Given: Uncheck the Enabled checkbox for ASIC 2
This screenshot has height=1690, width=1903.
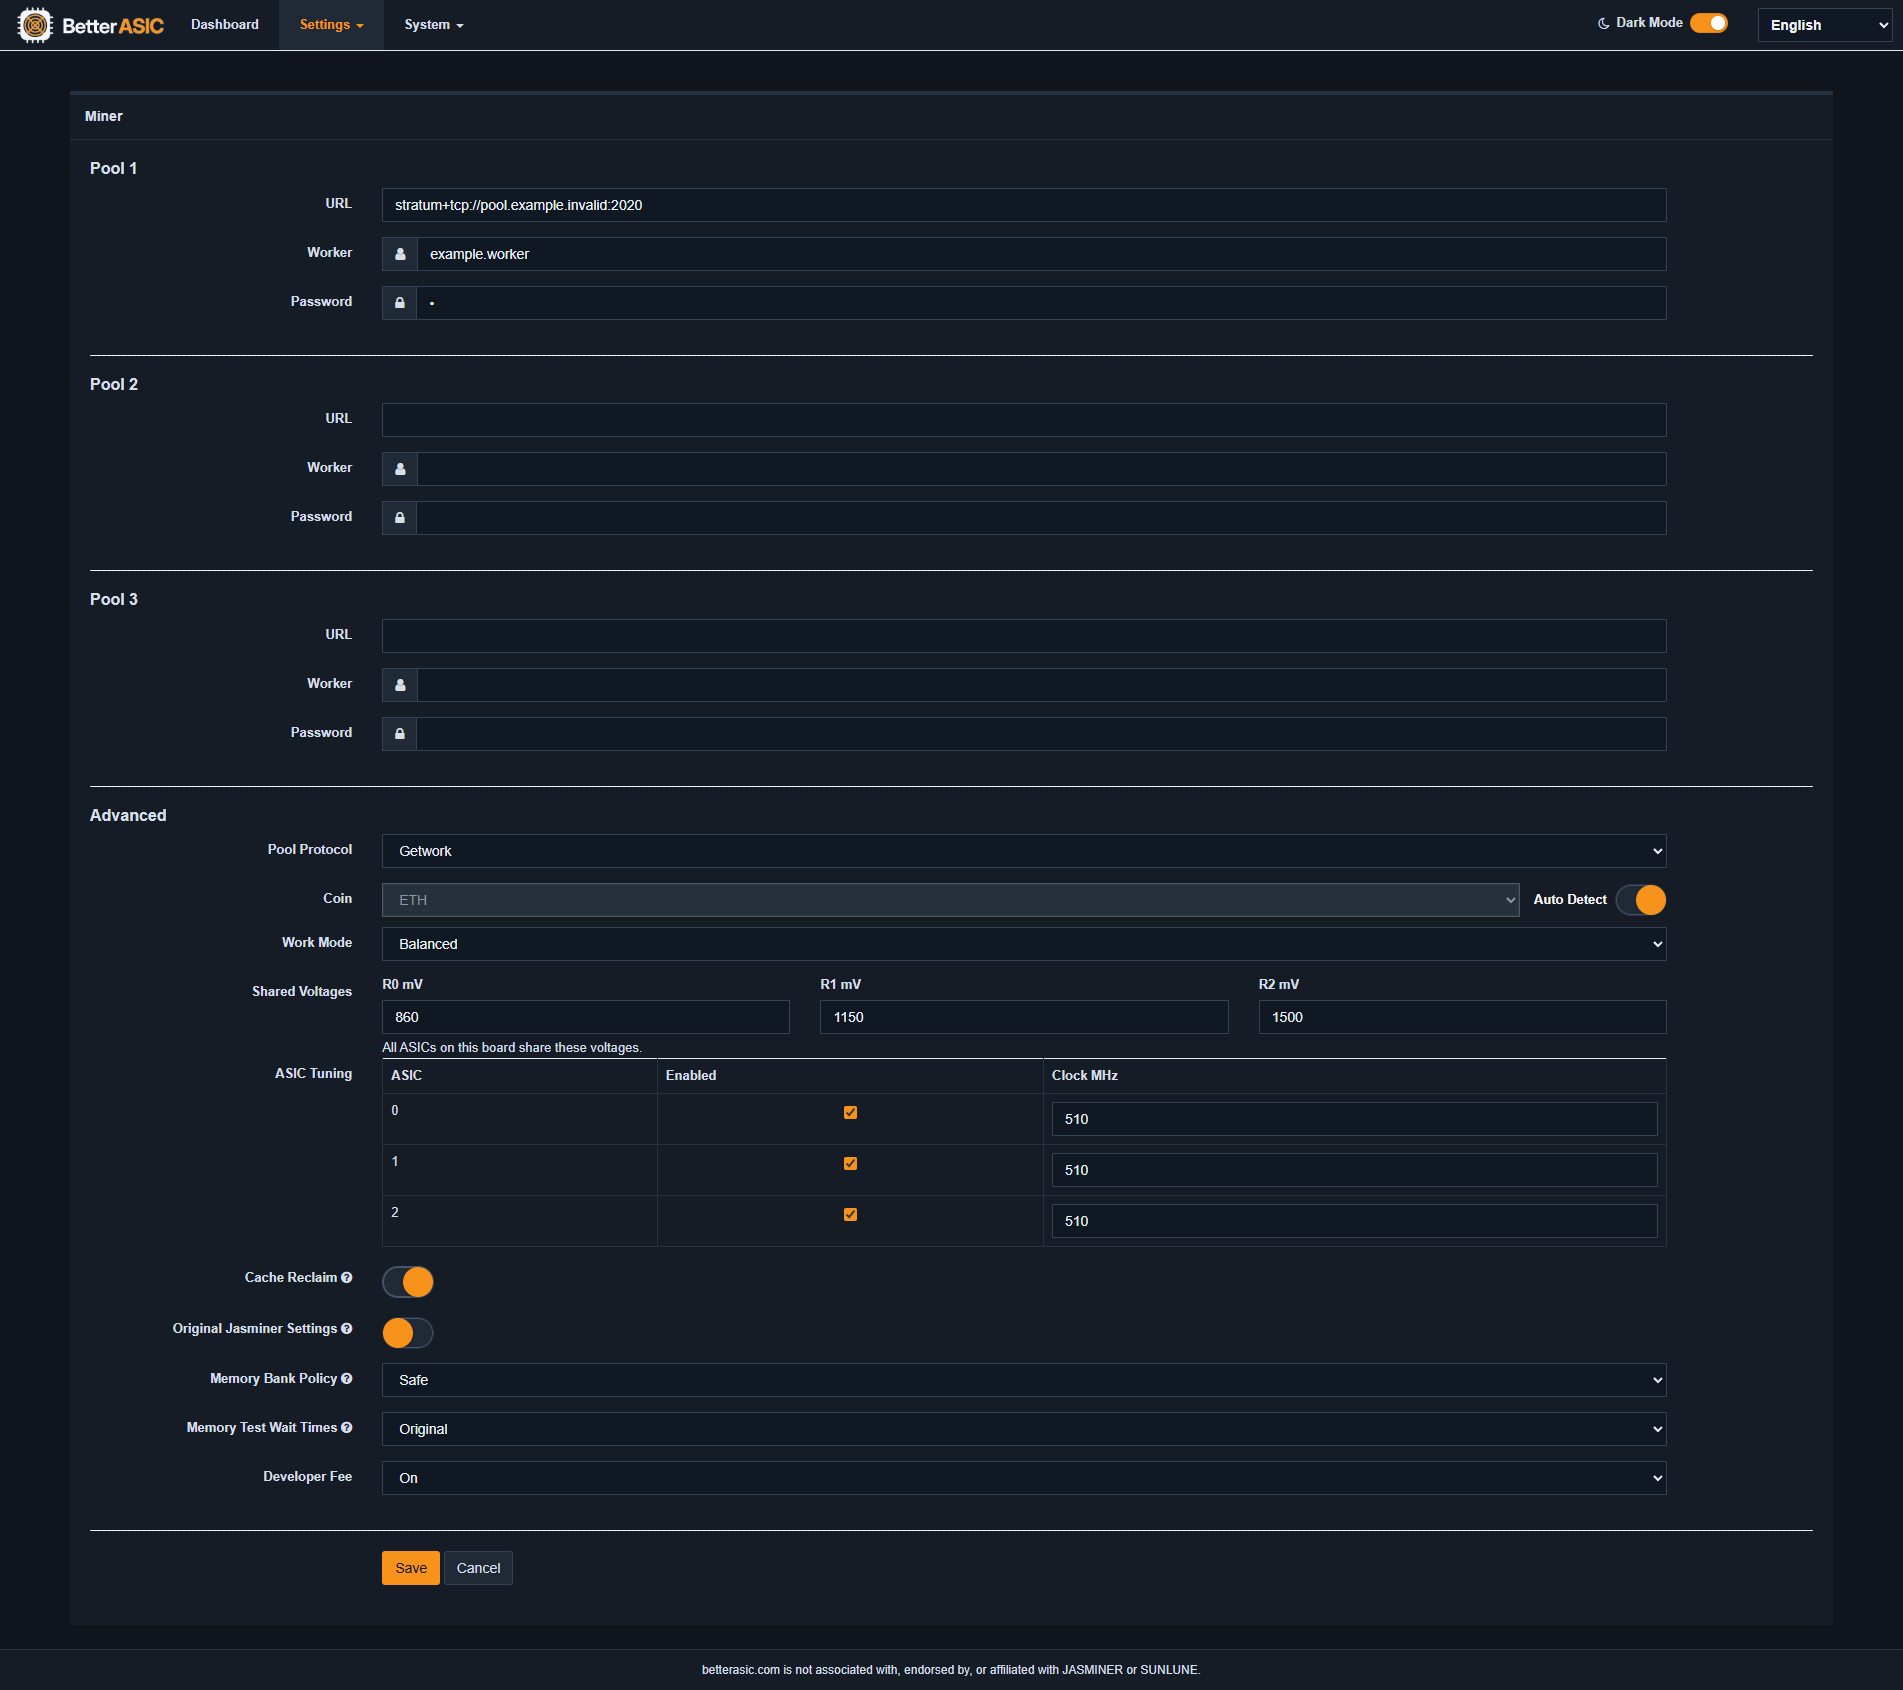Looking at the screenshot, I should click(850, 1214).
